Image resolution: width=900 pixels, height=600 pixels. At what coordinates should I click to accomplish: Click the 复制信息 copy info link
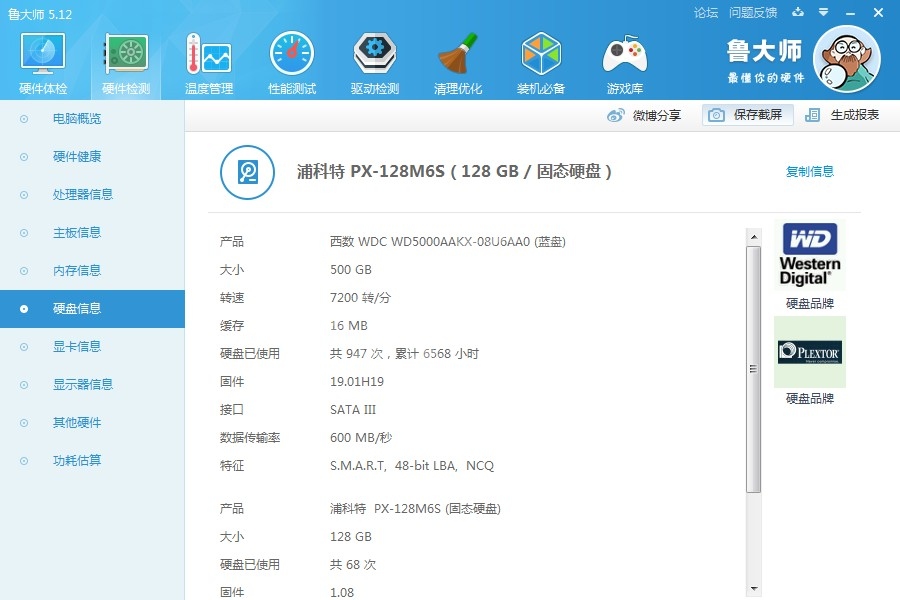click(x=809, y=172)
